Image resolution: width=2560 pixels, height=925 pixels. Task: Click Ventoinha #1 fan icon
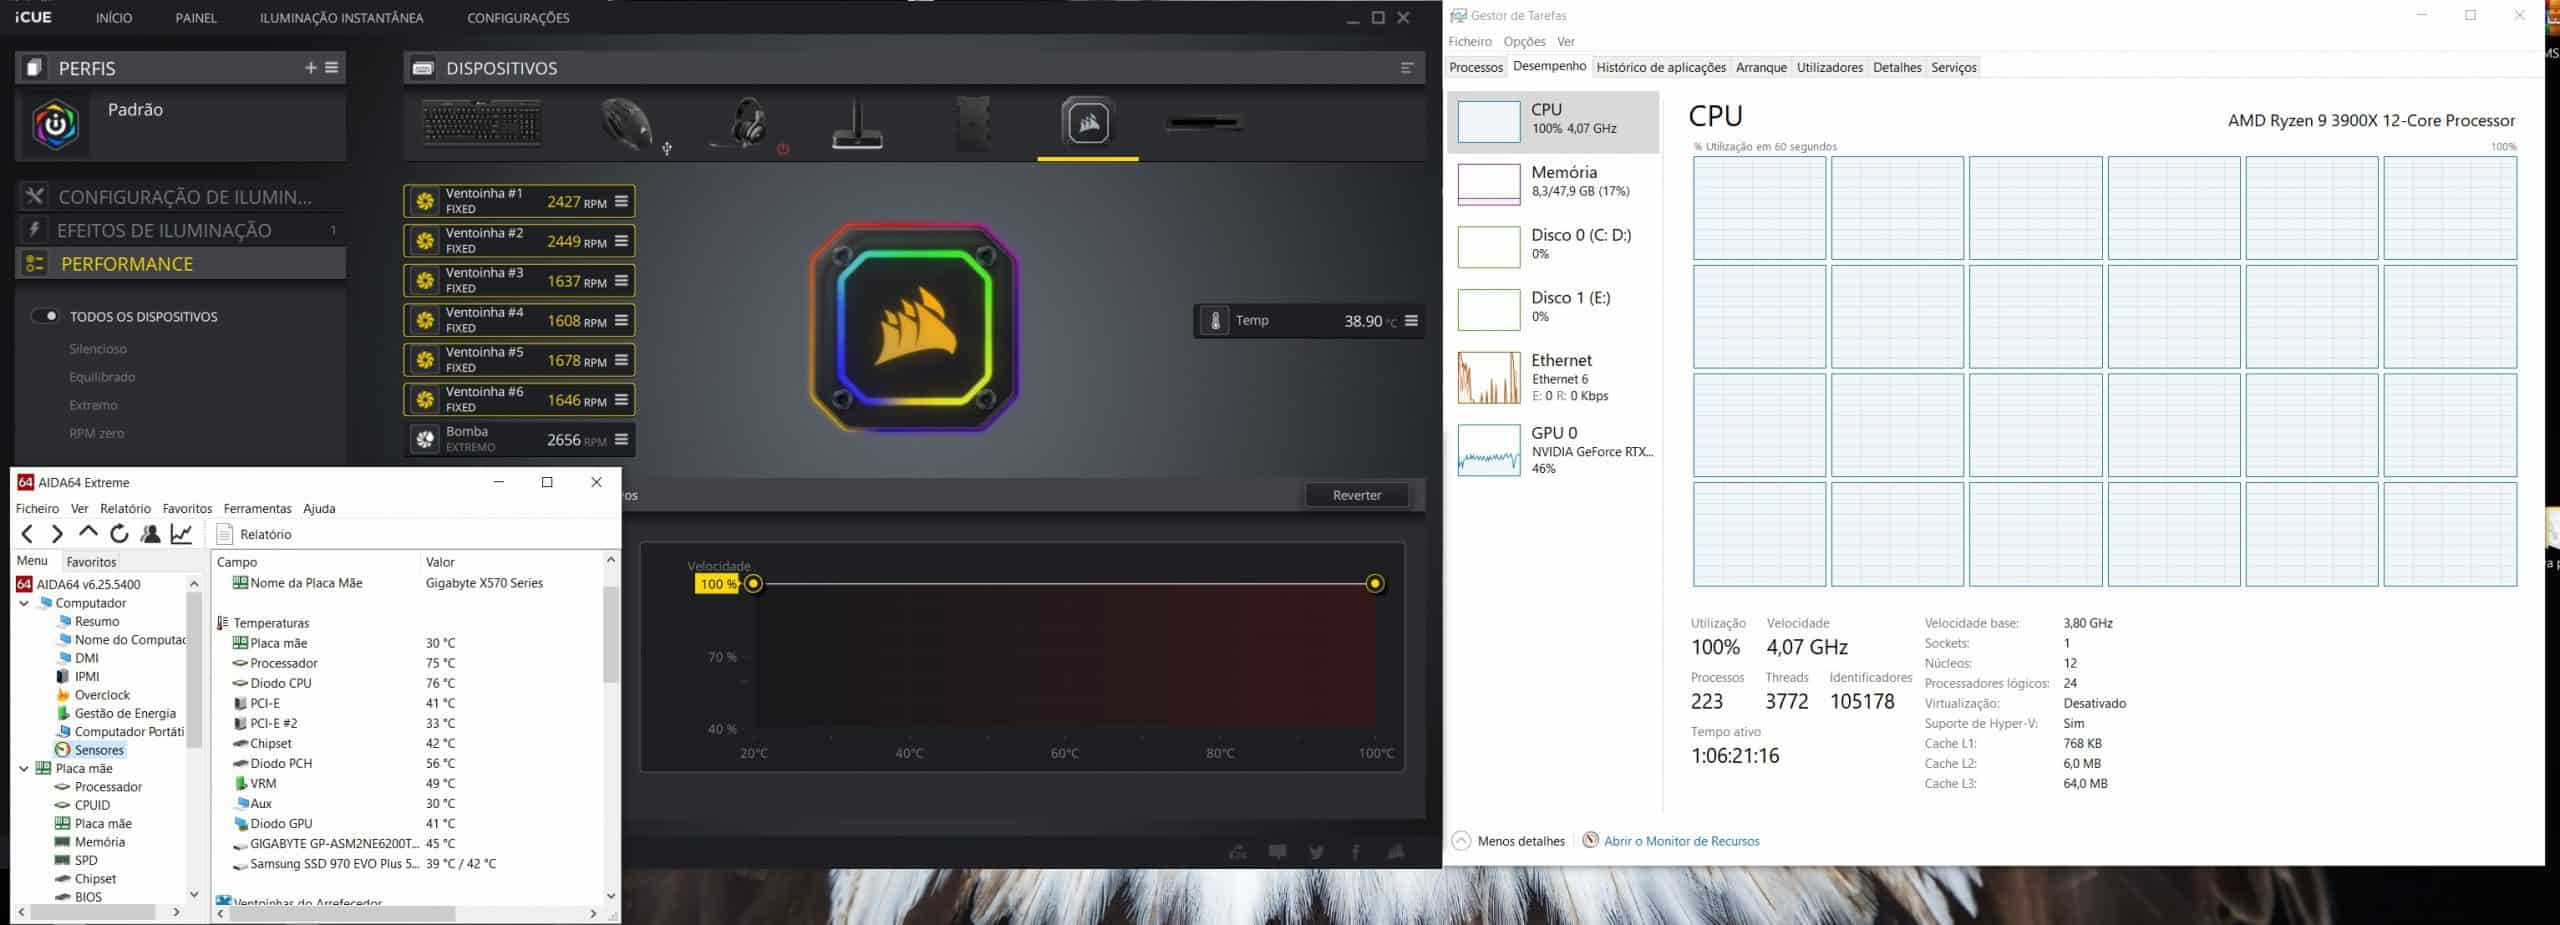(x=425, y=201)
